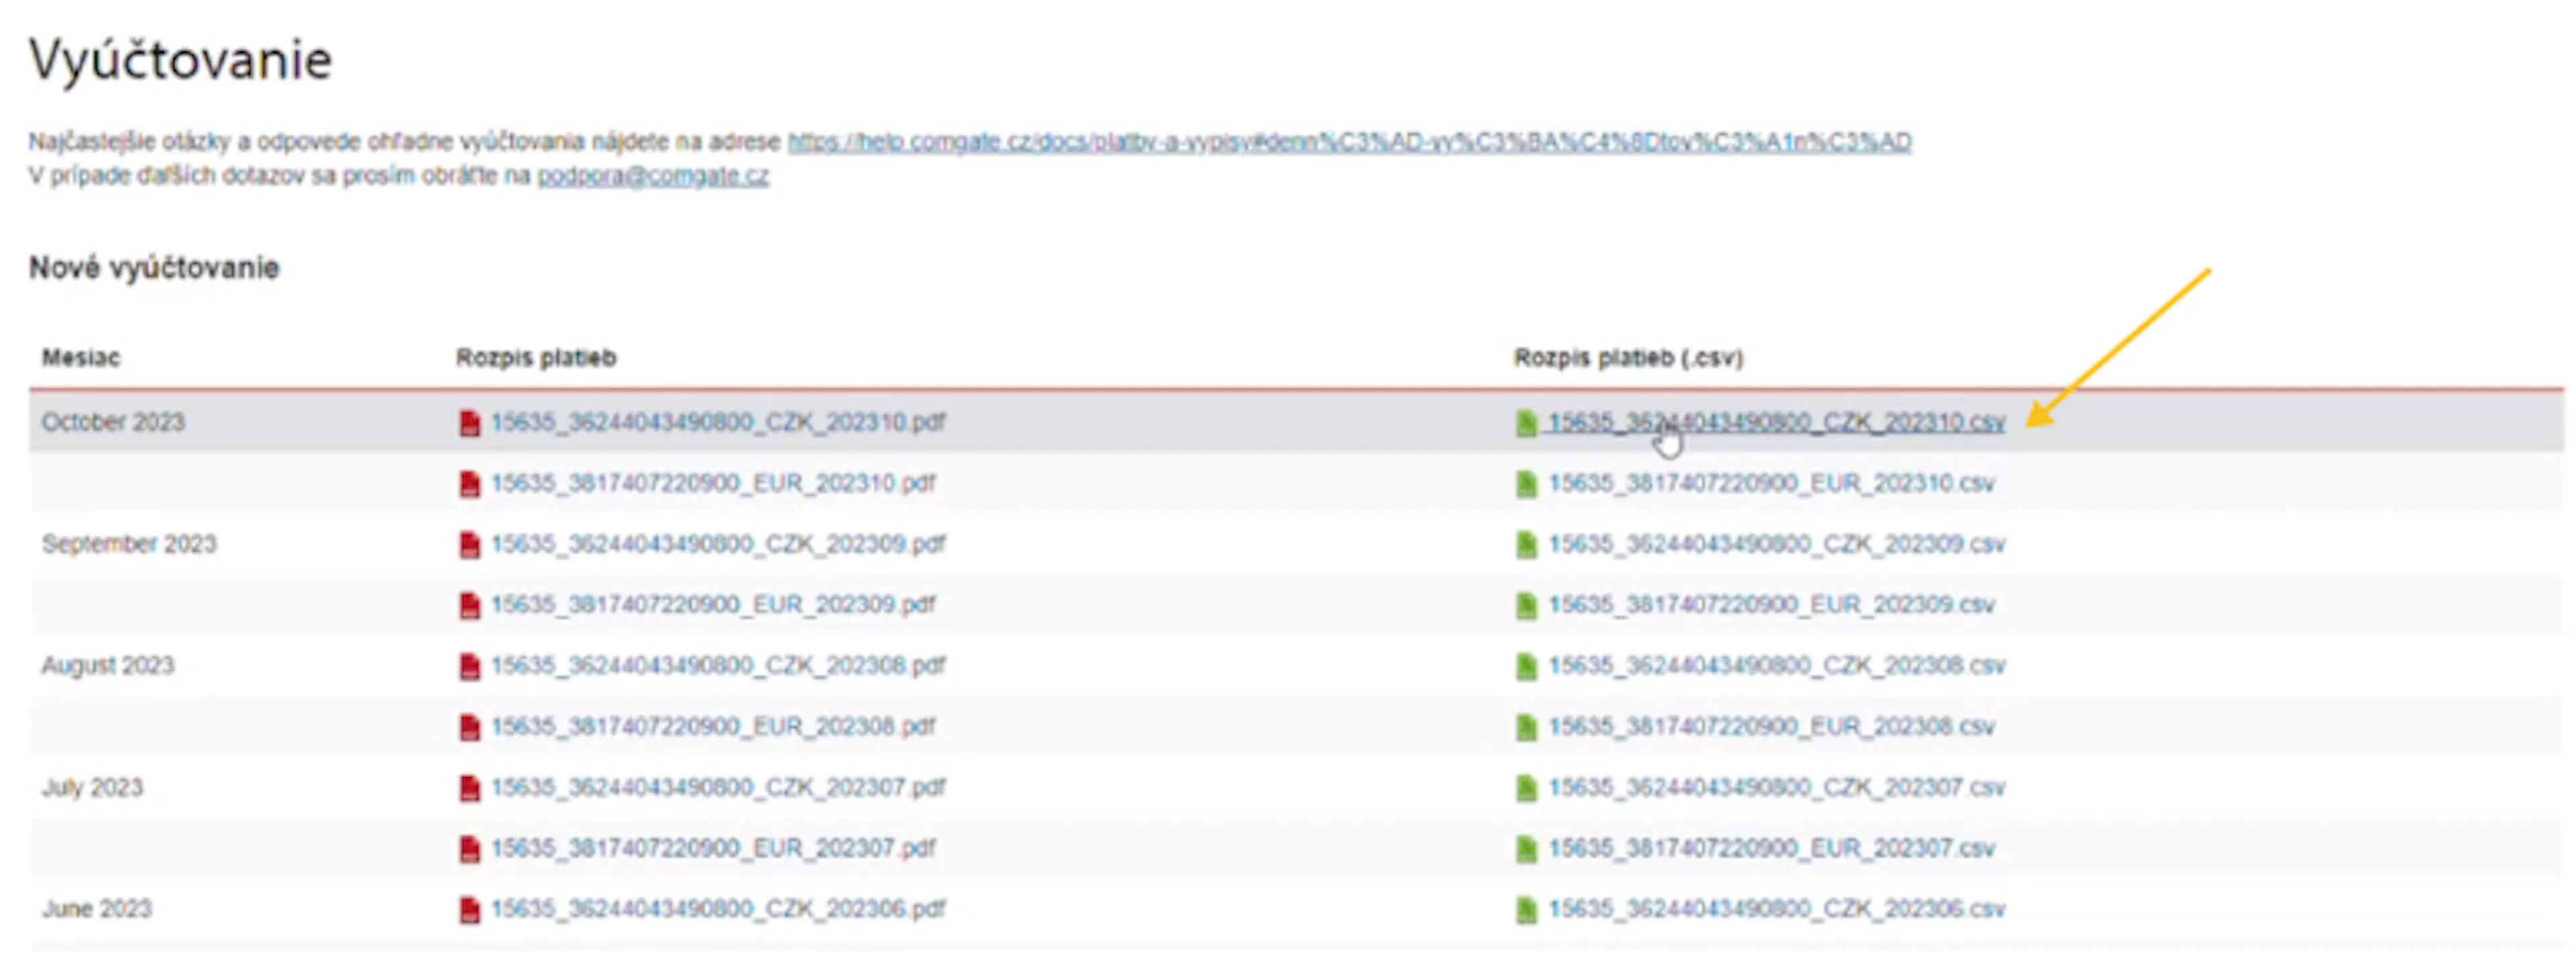Screen dimensions: 2576x977
Task: Download 15635_36244043490800_CZK_202310.csv file
Action: (x=1777, y=422)
